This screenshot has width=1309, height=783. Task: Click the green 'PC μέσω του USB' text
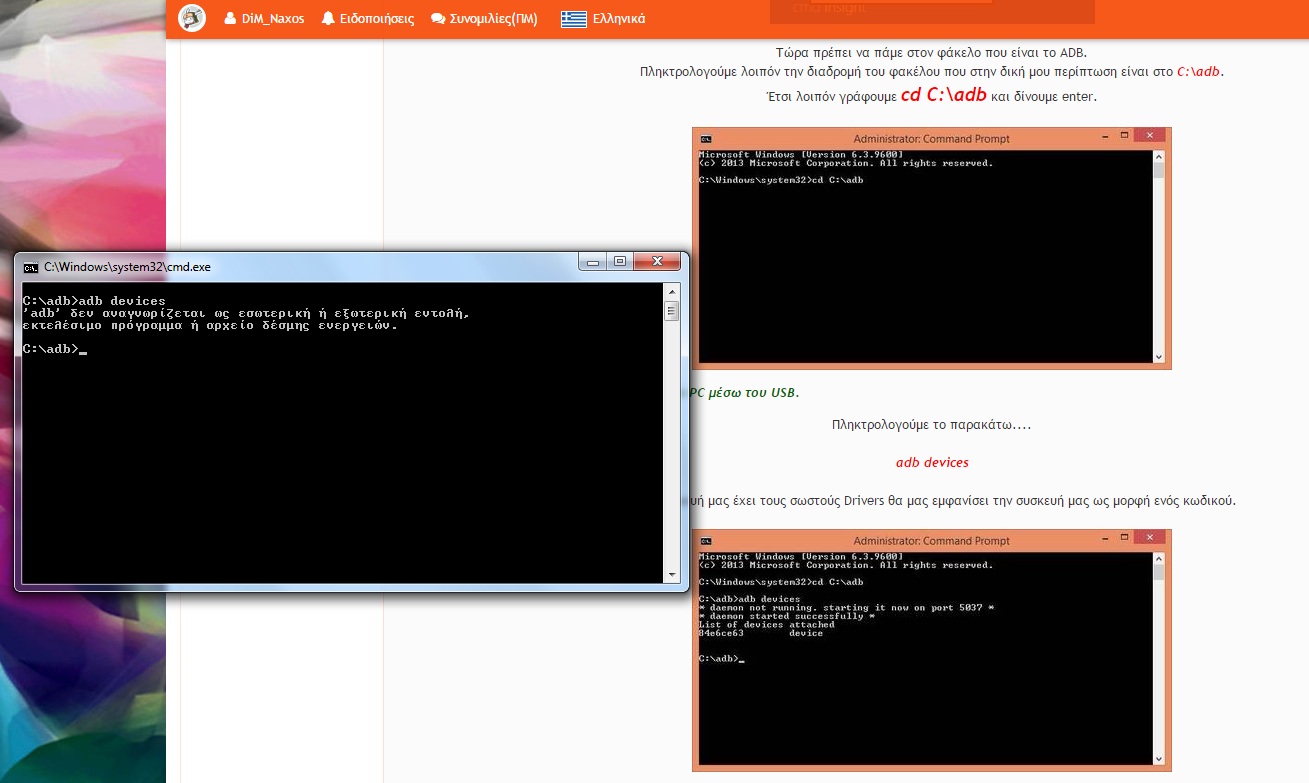[x=744, y=393]
